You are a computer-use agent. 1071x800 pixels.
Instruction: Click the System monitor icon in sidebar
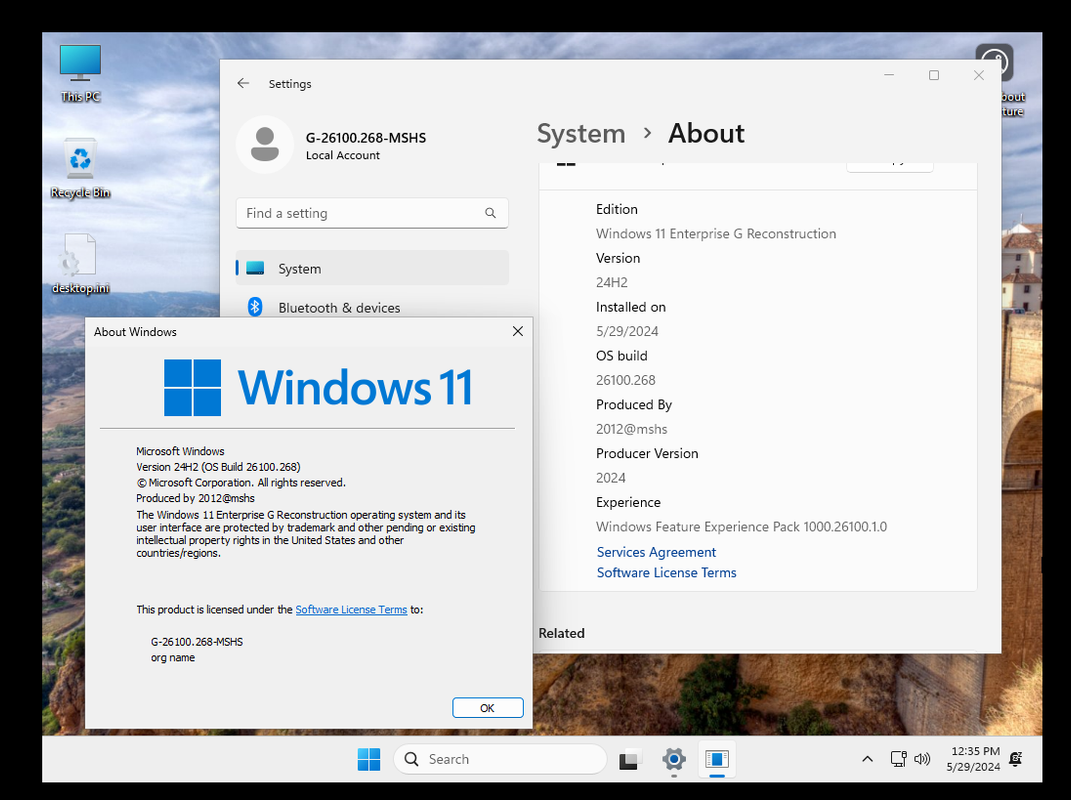click(x=255, y=268)
